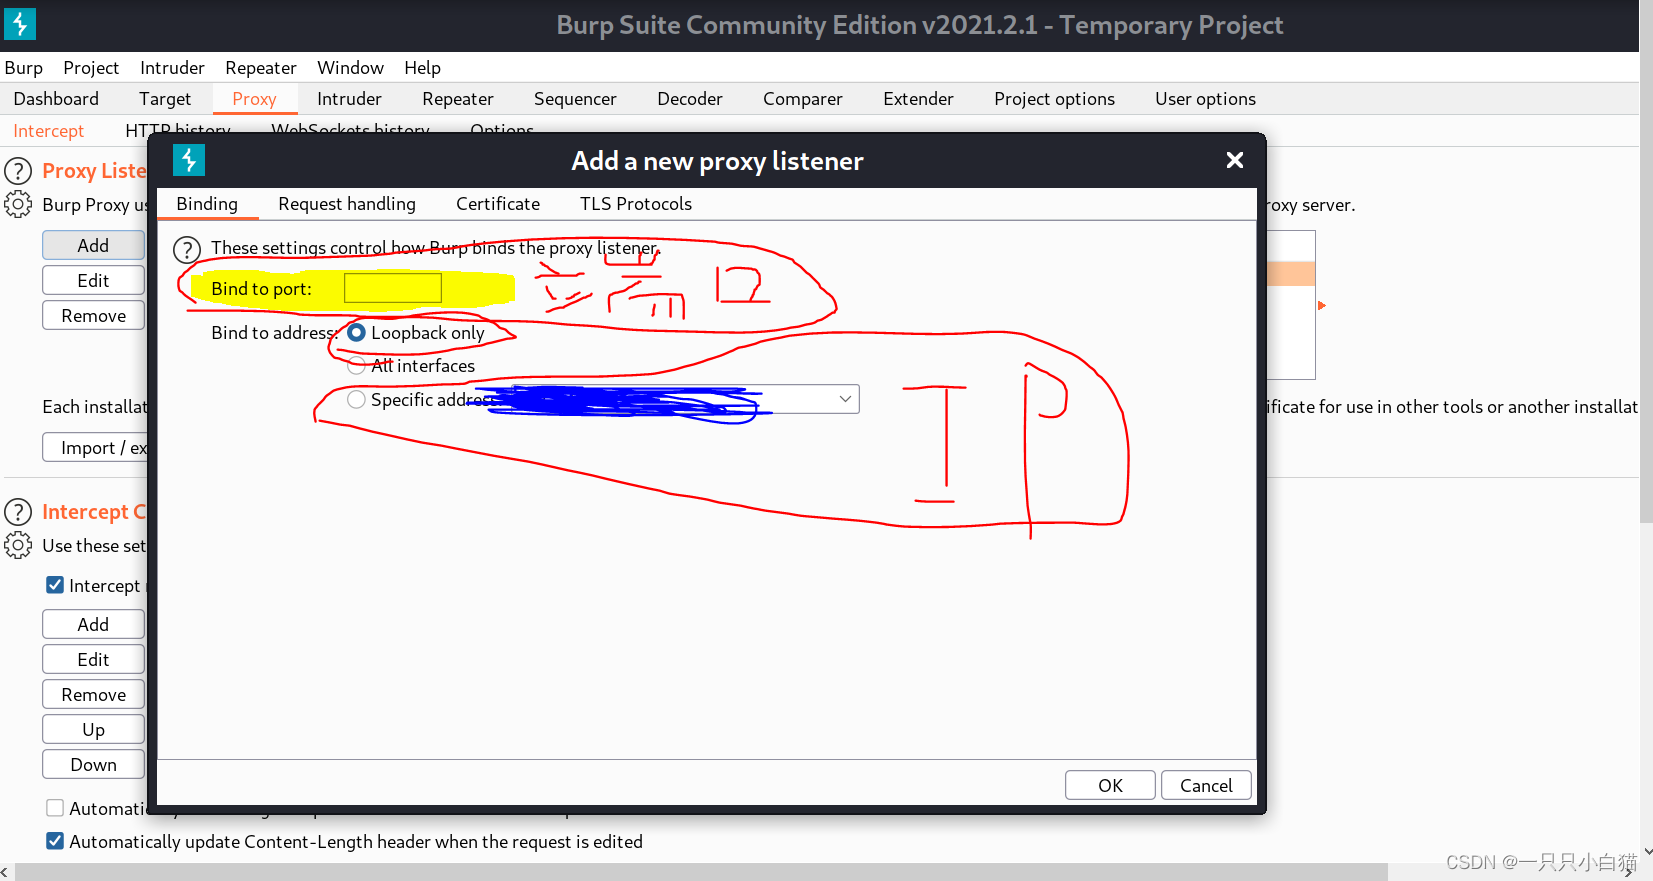Screen dimensions: 1653x881
Task: Switch to Repeater tool tab
Action: point(458,99)
